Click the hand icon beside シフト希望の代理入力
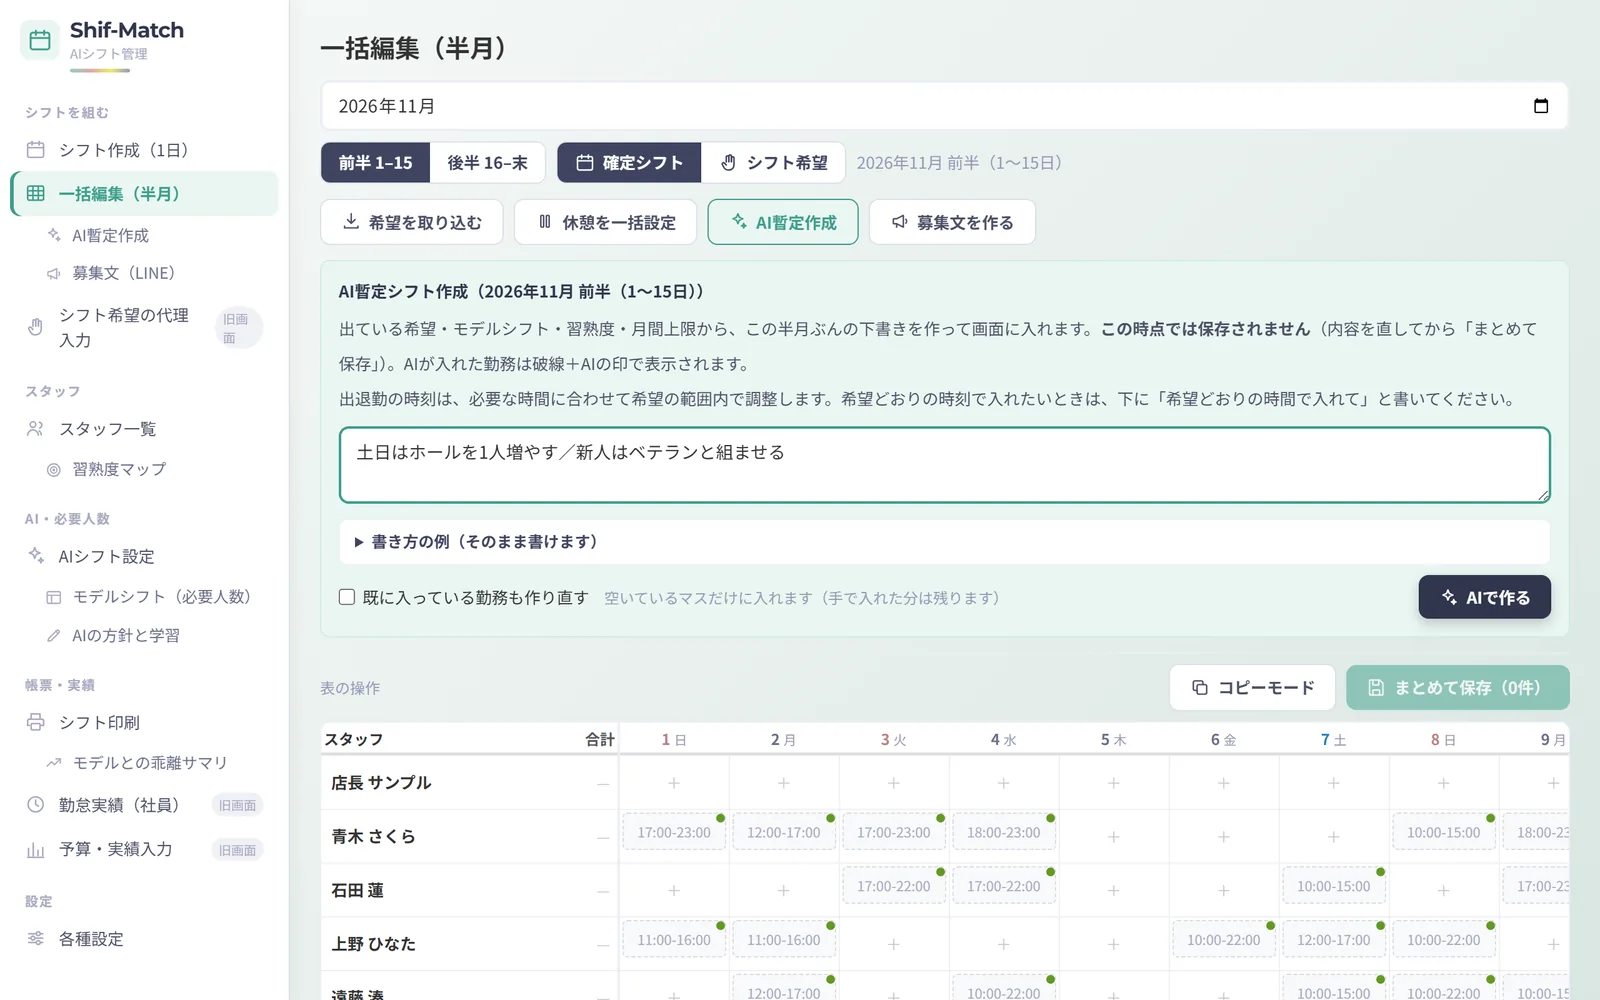Screen dimensions: 1600x1000 [36, 327]
